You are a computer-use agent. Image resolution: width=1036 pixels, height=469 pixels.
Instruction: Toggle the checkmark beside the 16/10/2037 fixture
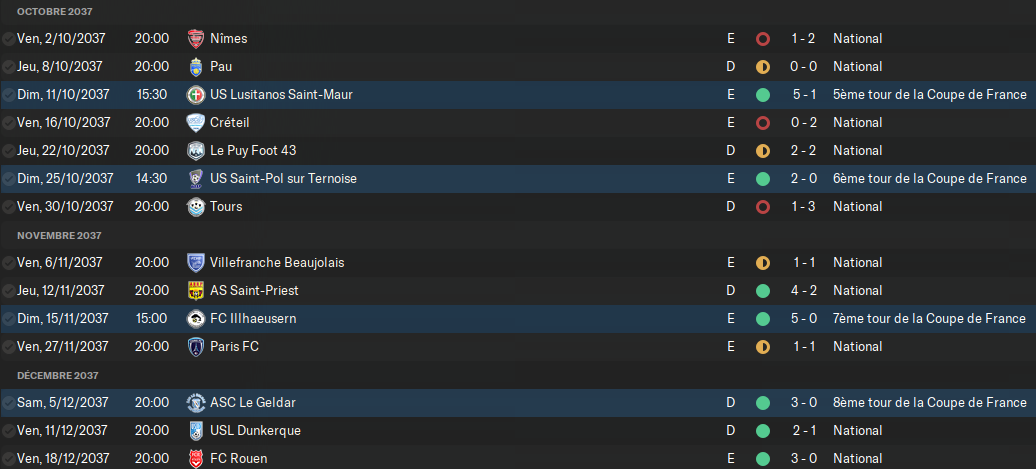[8, 123]
